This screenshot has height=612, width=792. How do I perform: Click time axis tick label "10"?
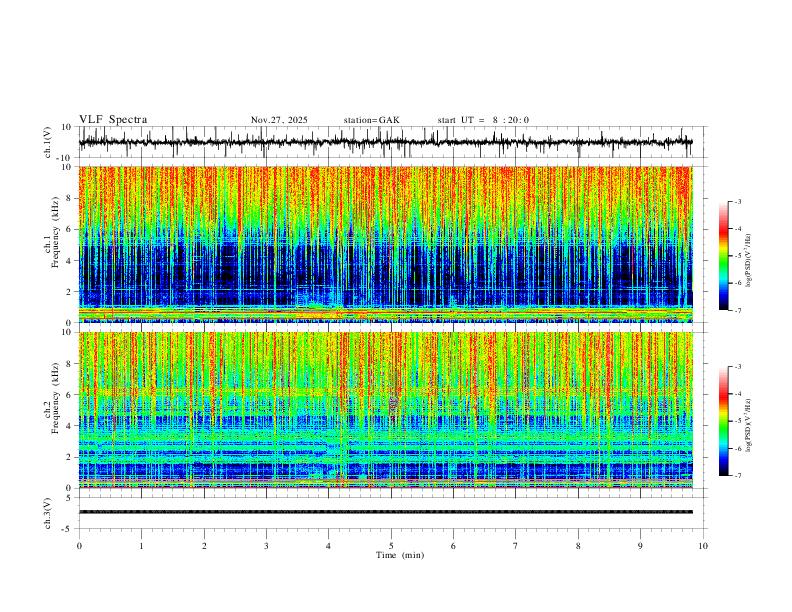[703, 546]
